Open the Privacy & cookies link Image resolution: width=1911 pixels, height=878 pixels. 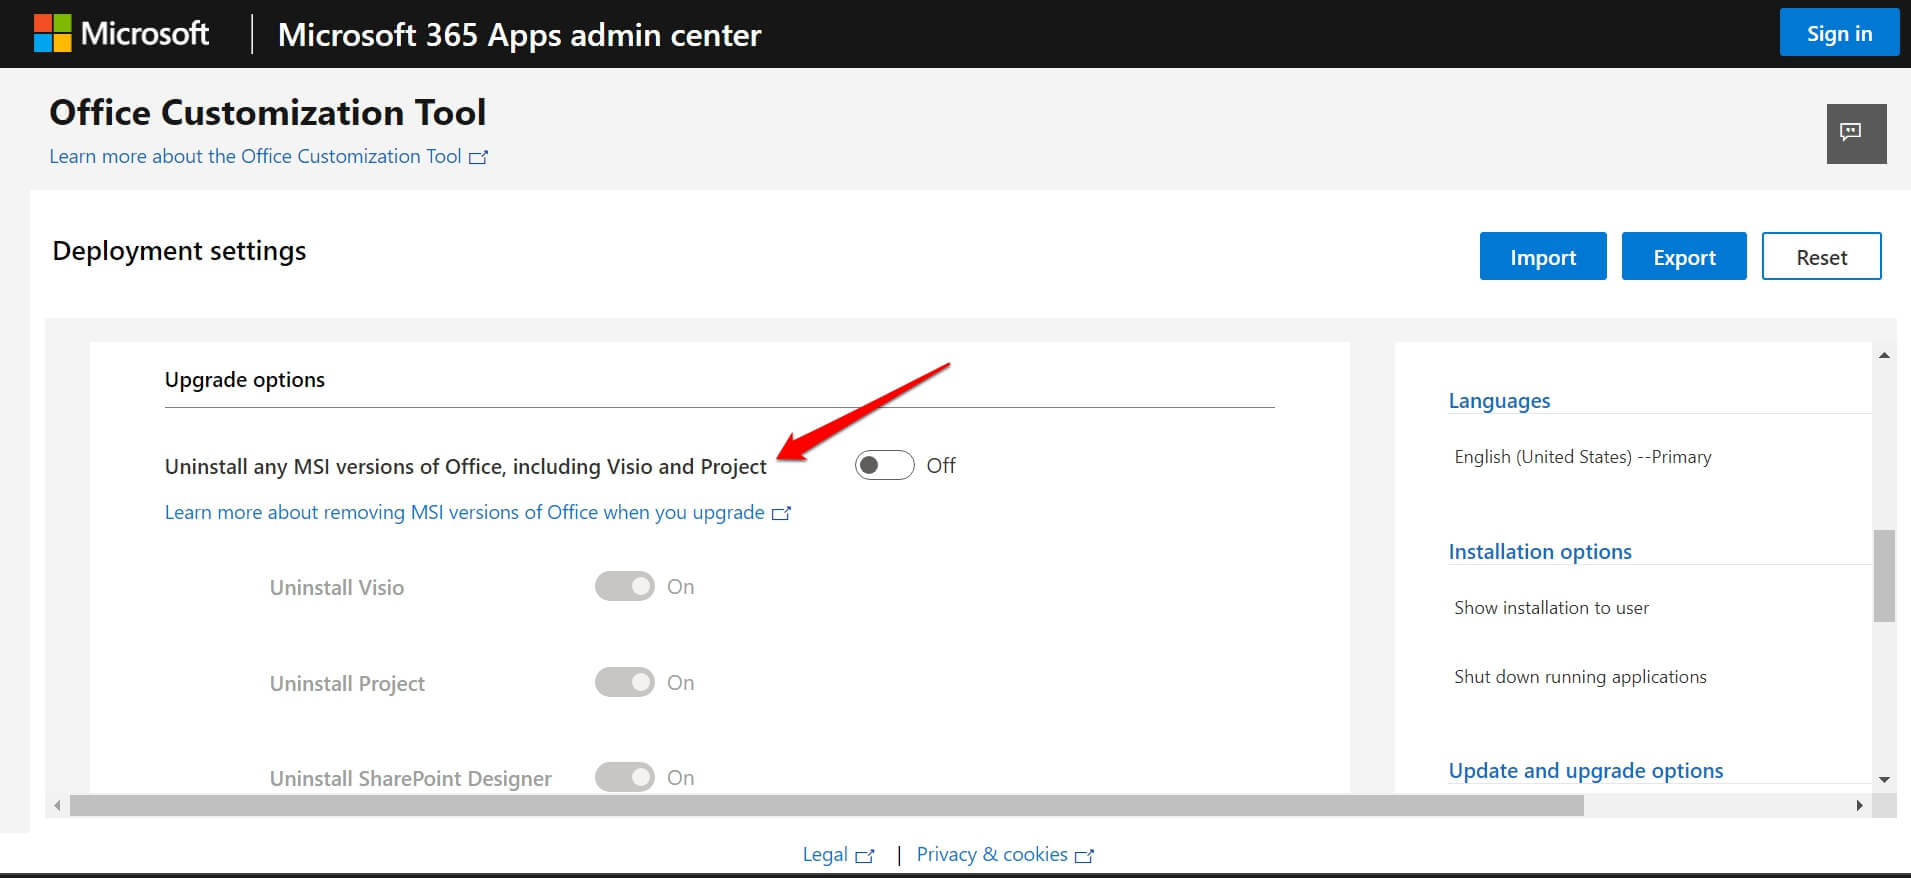point(1005,855)
